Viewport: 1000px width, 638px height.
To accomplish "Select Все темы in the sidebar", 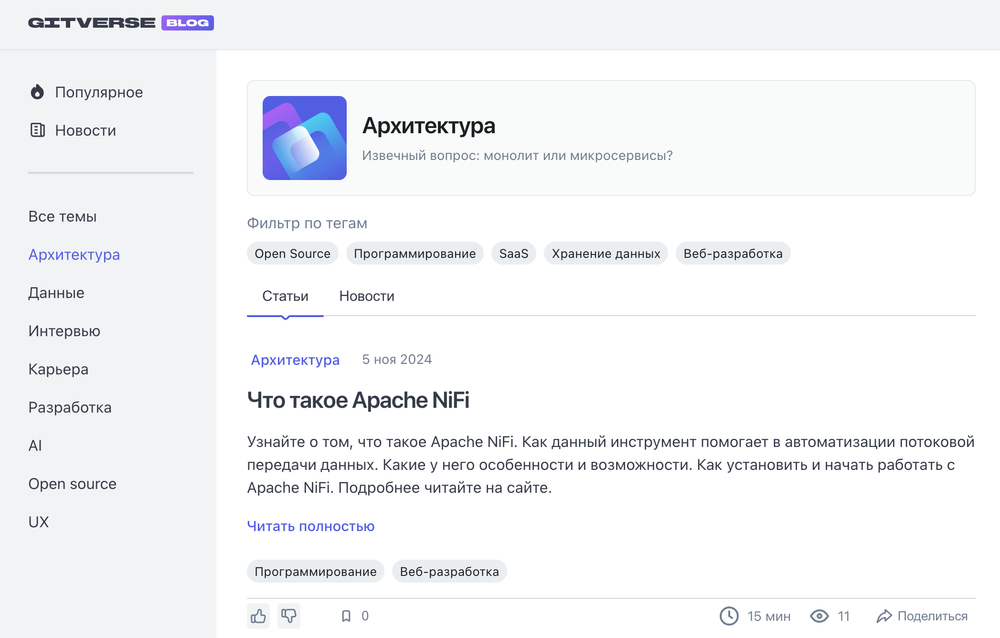I will [63, 216].
